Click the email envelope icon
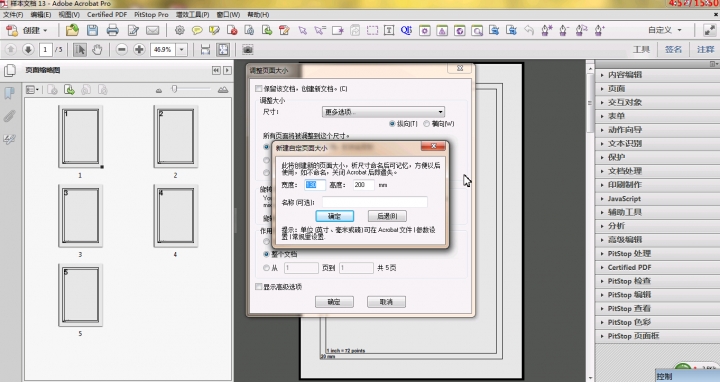720x382 pixels. tap(152, 30)
